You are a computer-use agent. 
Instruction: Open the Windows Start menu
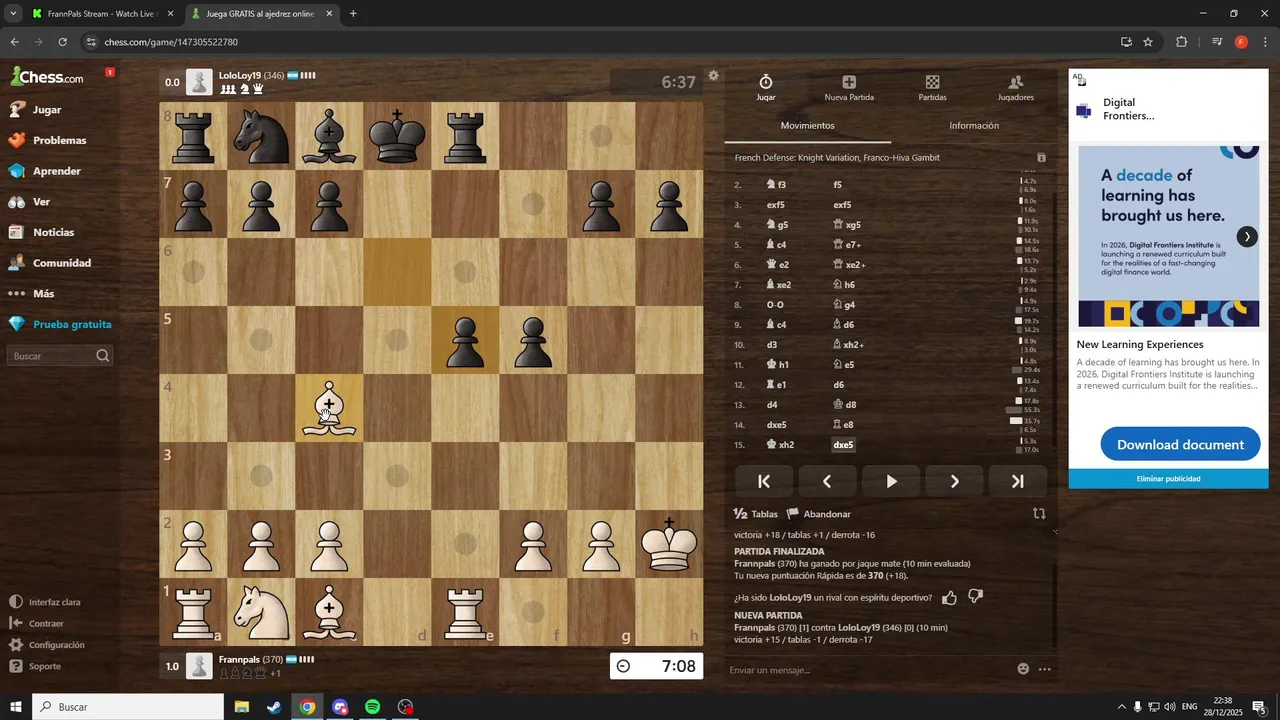click(x=16, y=707)
